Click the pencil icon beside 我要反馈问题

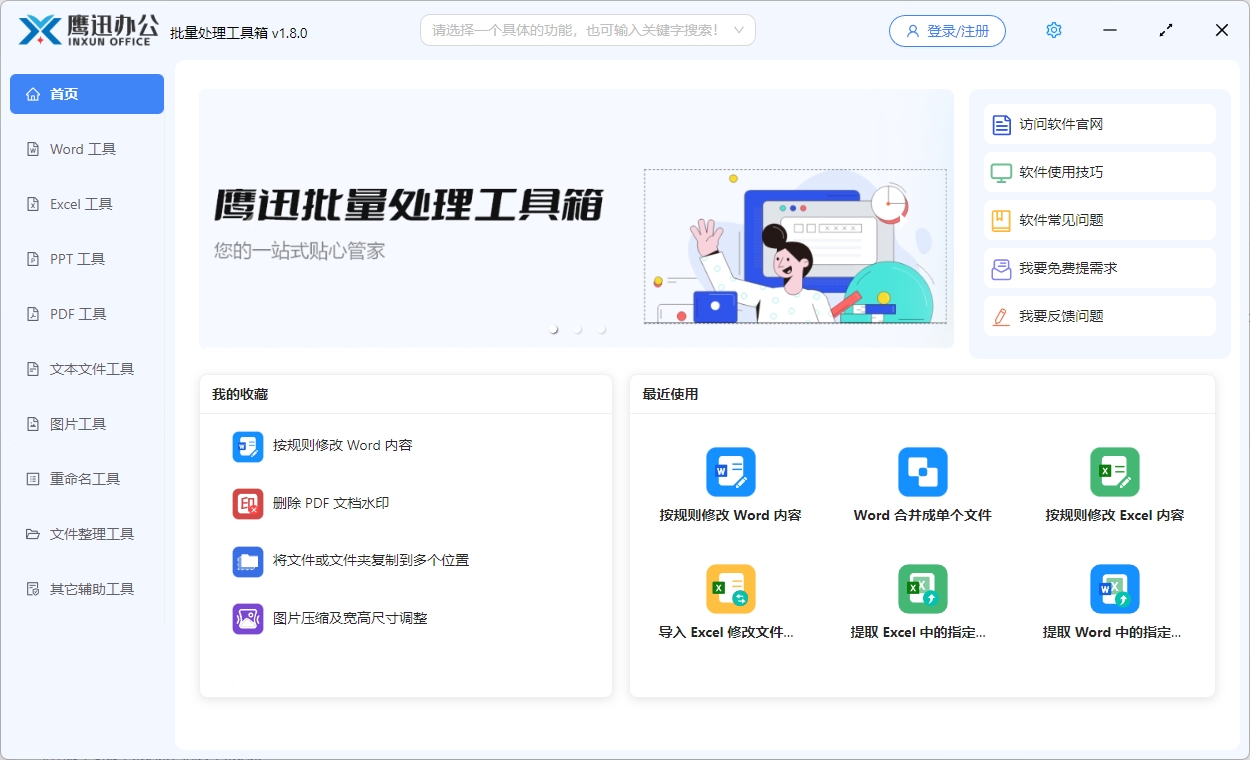(x=1001, y=316)
